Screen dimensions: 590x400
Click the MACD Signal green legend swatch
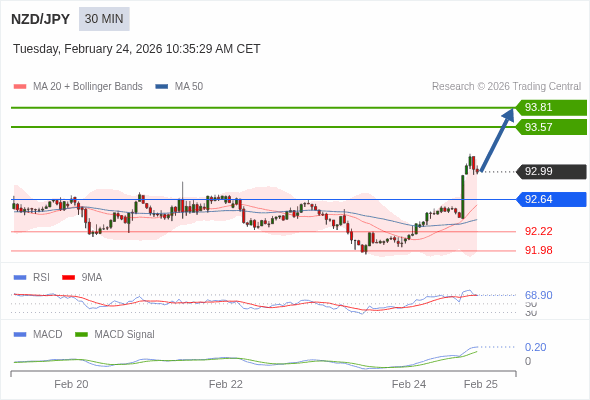point(81,335)
